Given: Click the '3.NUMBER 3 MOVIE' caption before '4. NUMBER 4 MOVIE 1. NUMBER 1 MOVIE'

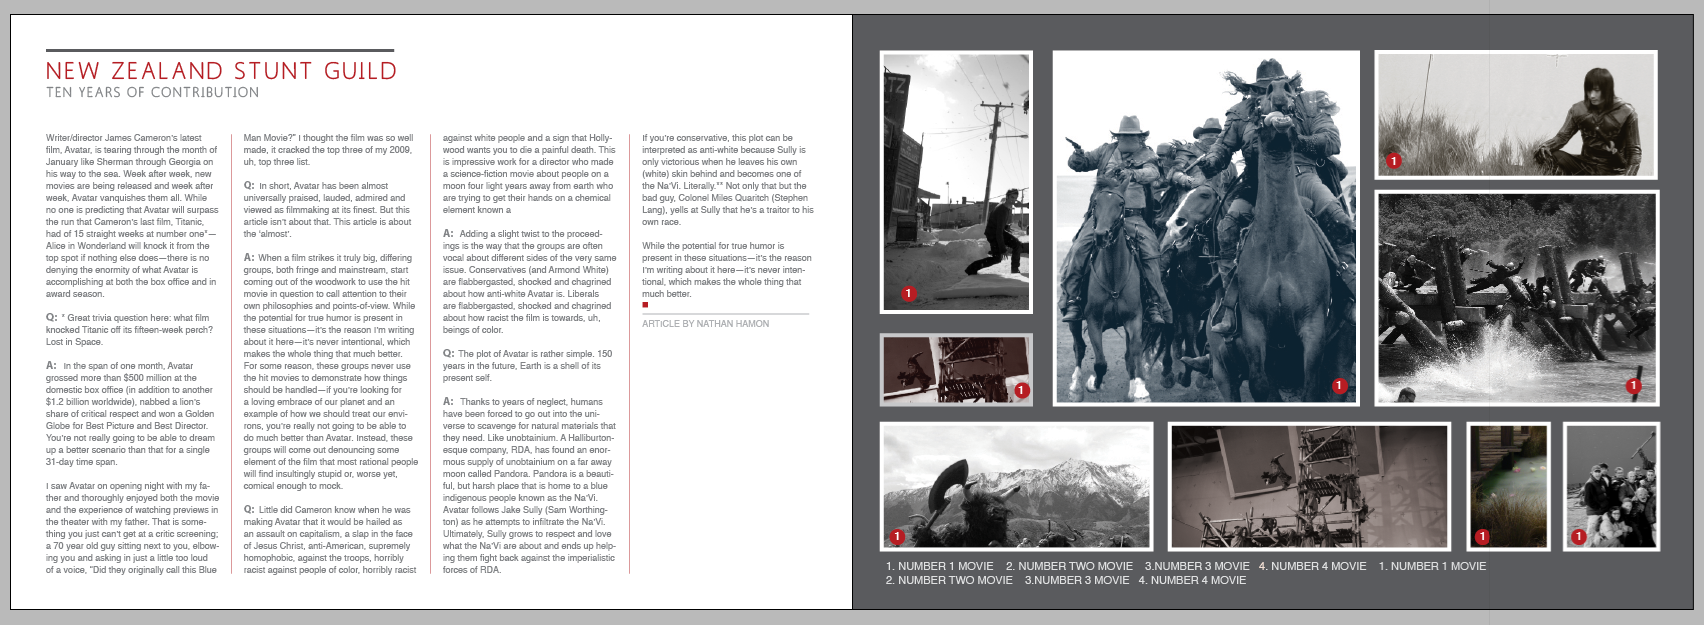Looking at the screenshot, I should click(x=1197, y=566).
